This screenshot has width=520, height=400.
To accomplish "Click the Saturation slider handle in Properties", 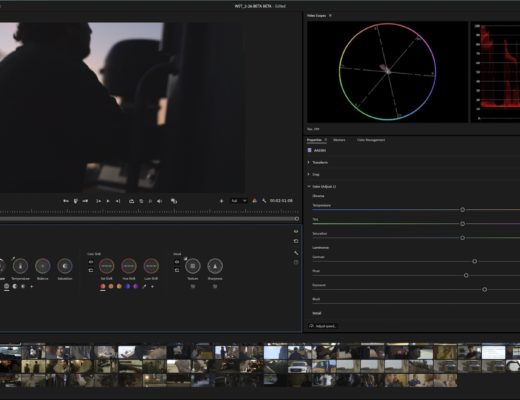I will pos(462,238).
